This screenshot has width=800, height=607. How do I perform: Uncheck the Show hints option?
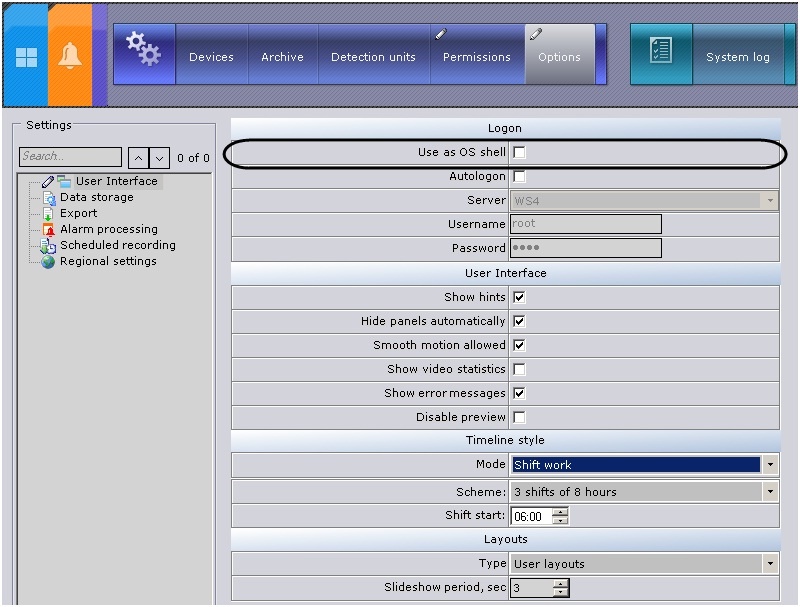click(x=519, y=297)
